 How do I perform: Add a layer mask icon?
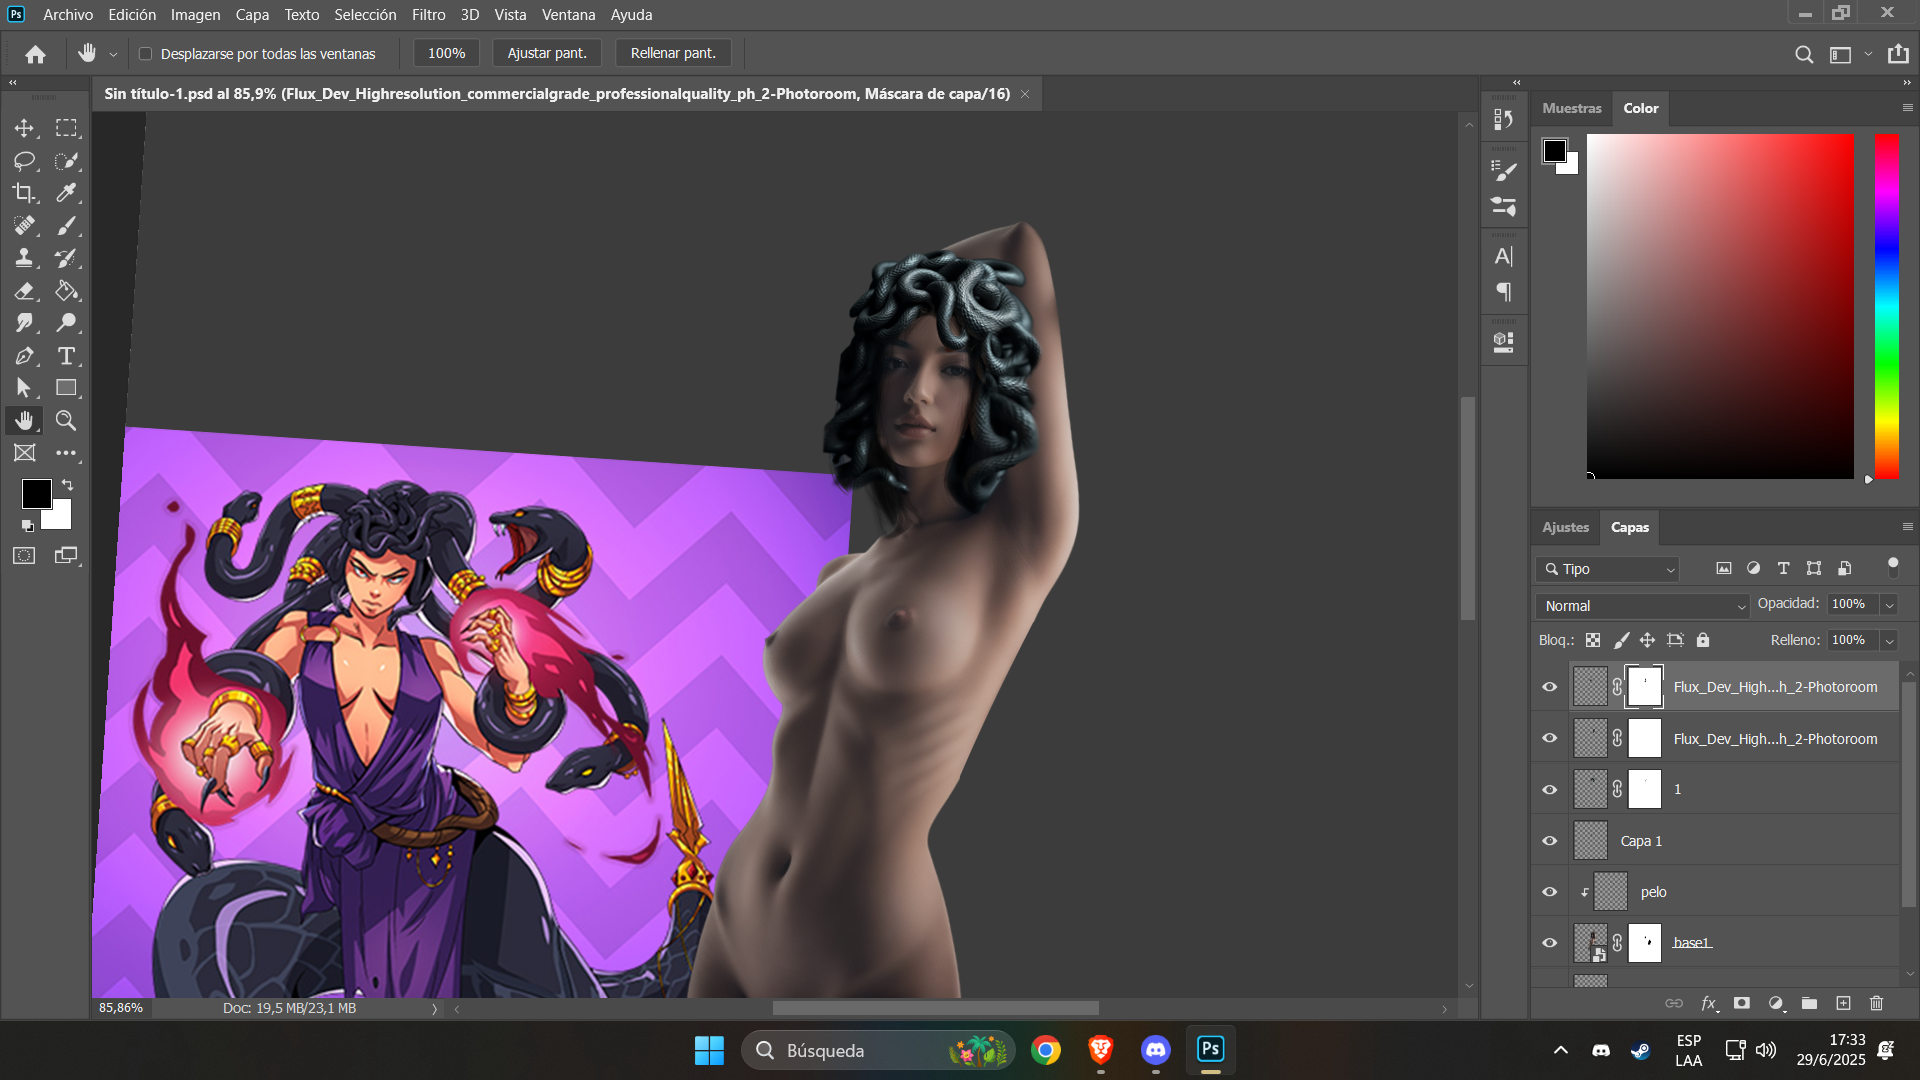pos(1742,1003)
